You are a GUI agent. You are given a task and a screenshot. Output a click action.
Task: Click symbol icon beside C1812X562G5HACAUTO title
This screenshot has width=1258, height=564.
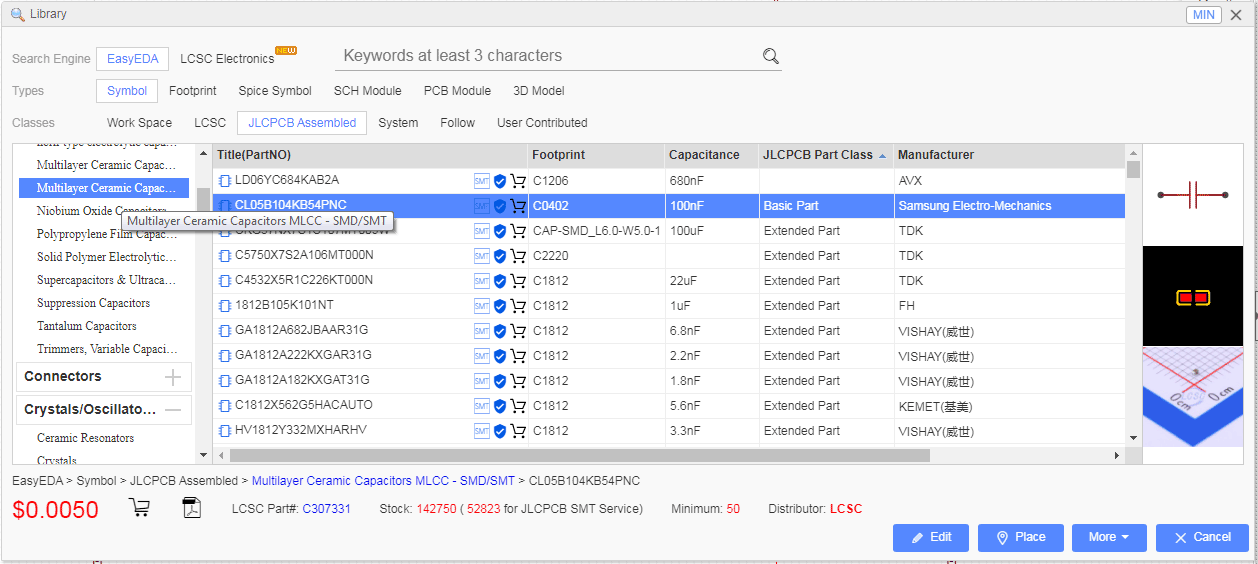(225, 406)
